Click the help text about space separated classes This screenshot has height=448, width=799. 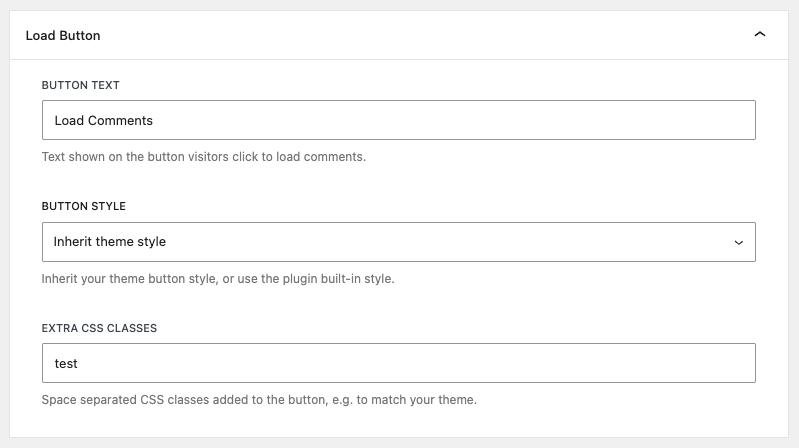tap(259, 400)
